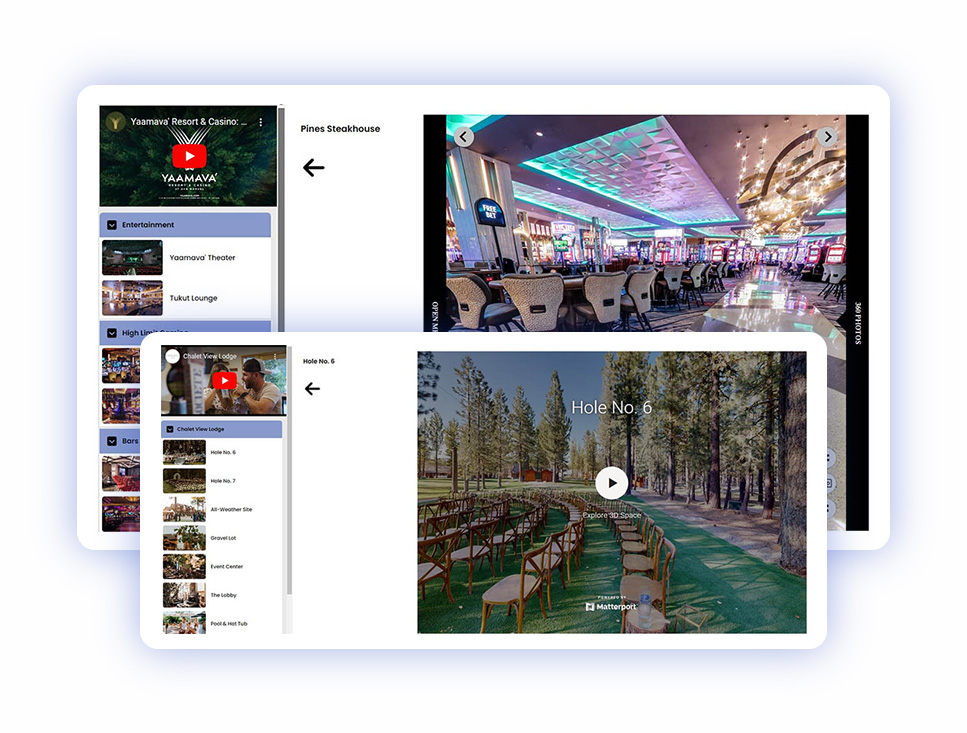Play the Yaamava' Resort & Casino YouTube video

(x=189, y=156)
